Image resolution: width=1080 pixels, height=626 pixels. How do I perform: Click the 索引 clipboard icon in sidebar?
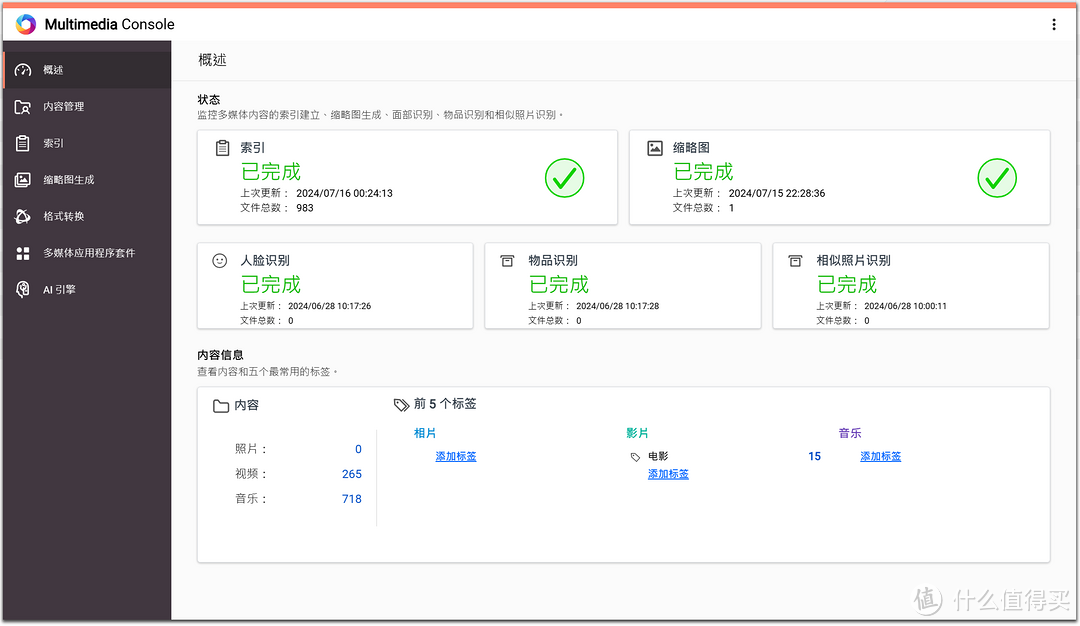[22, 143]
